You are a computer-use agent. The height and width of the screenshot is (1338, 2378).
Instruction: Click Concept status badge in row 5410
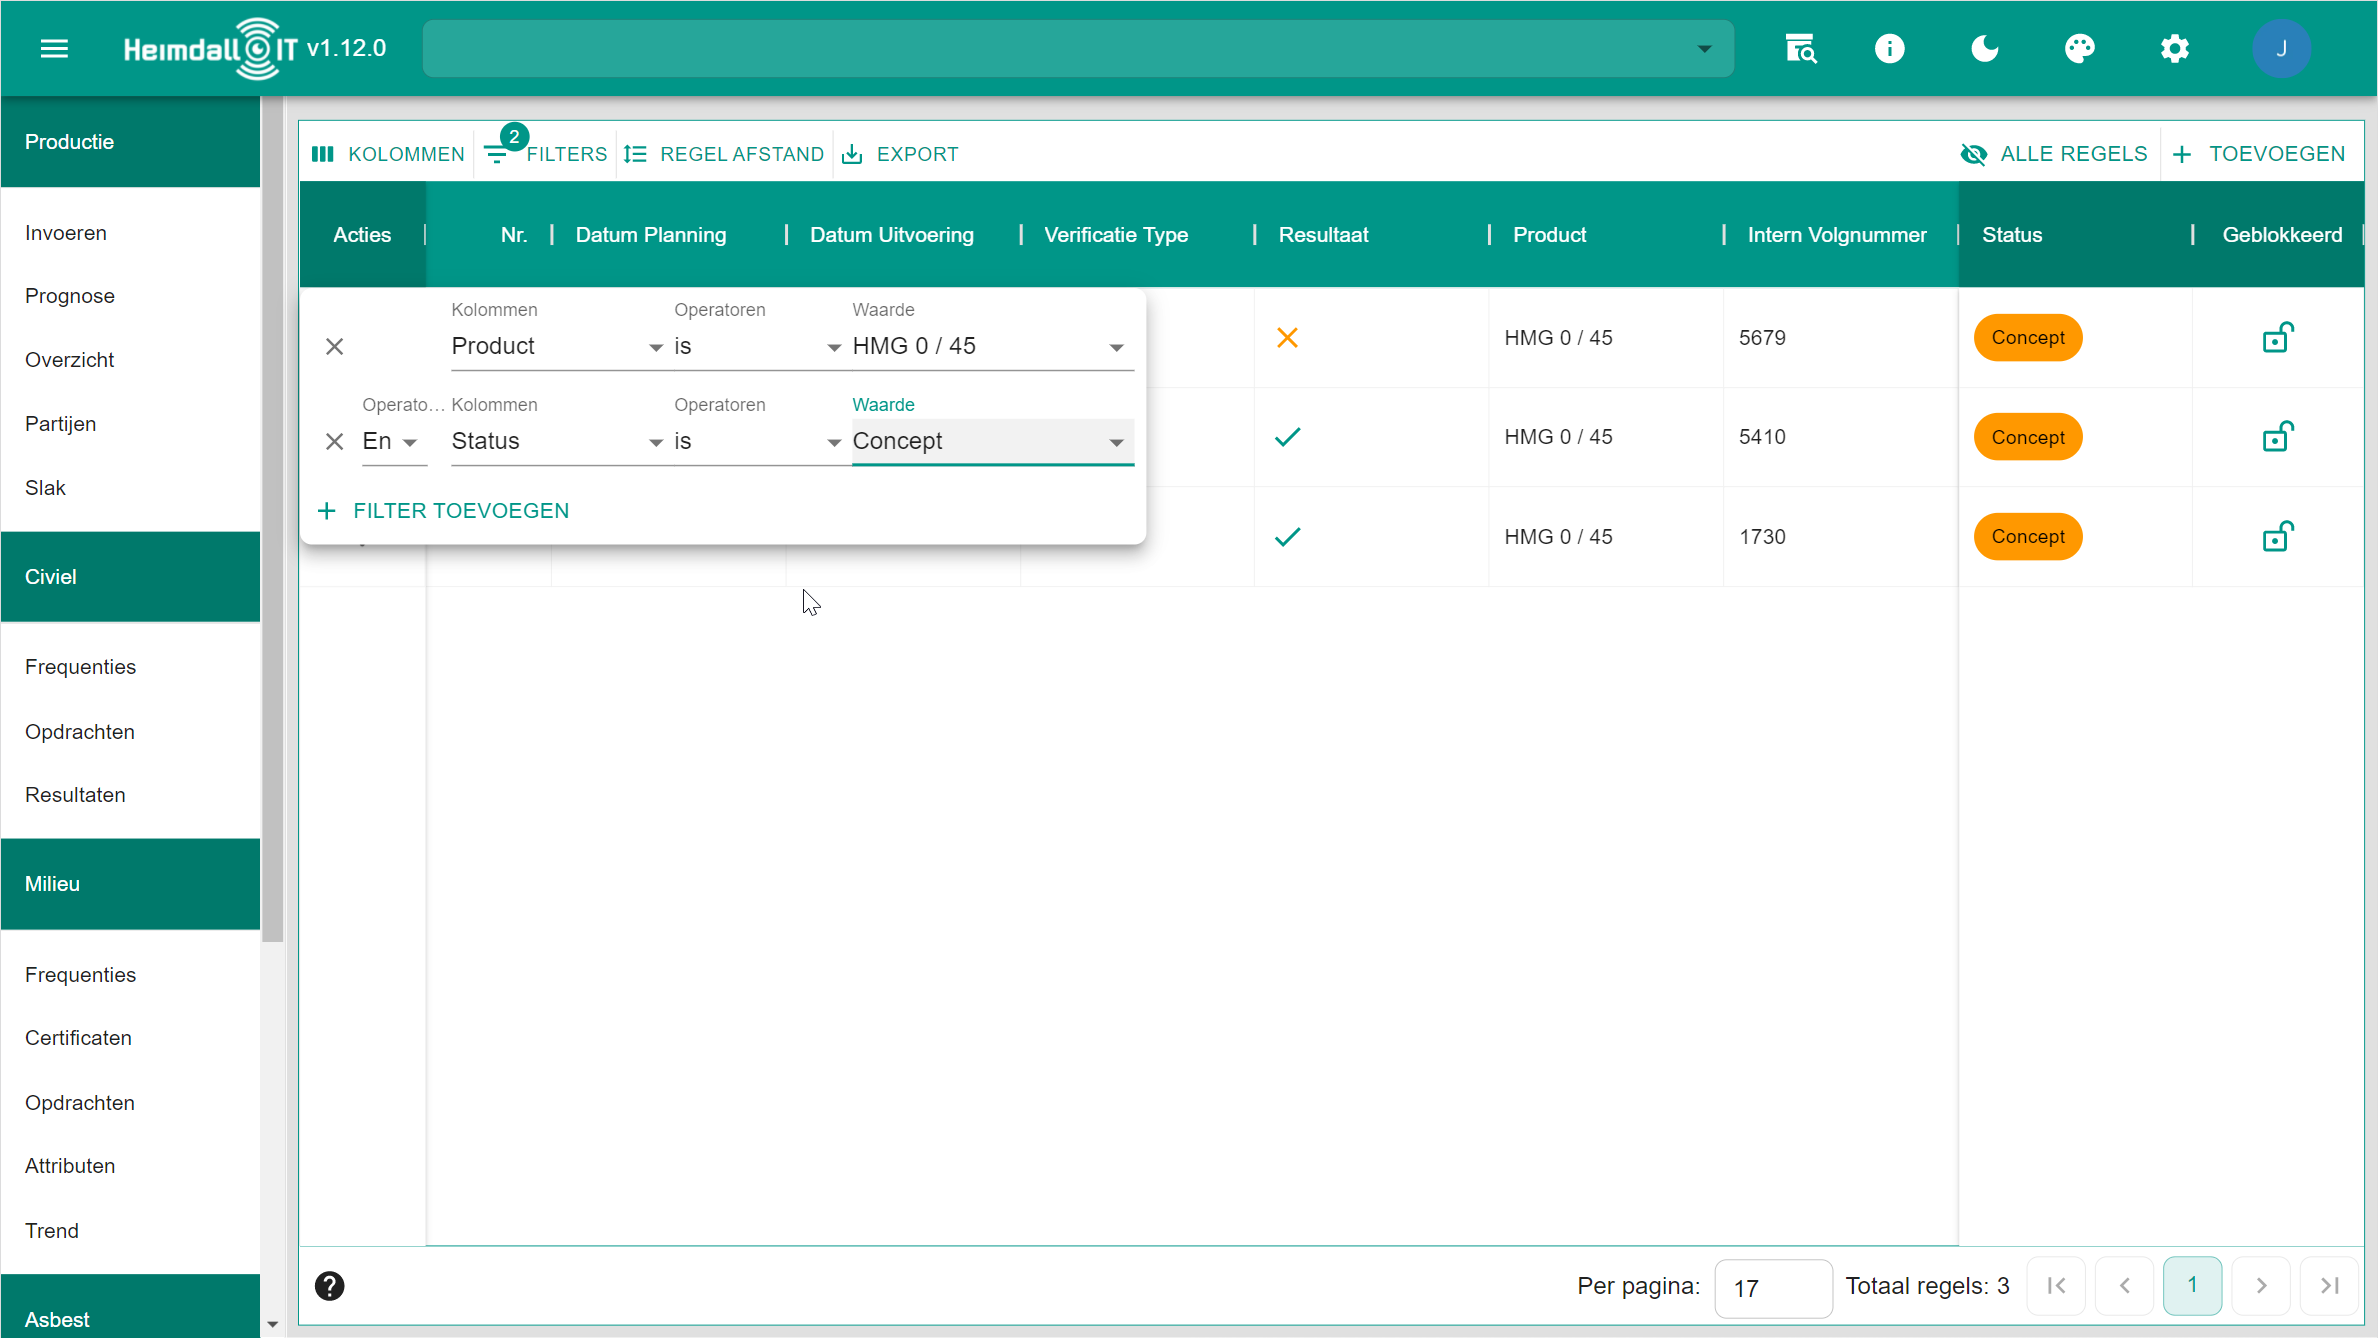(x=2027, y=437)
